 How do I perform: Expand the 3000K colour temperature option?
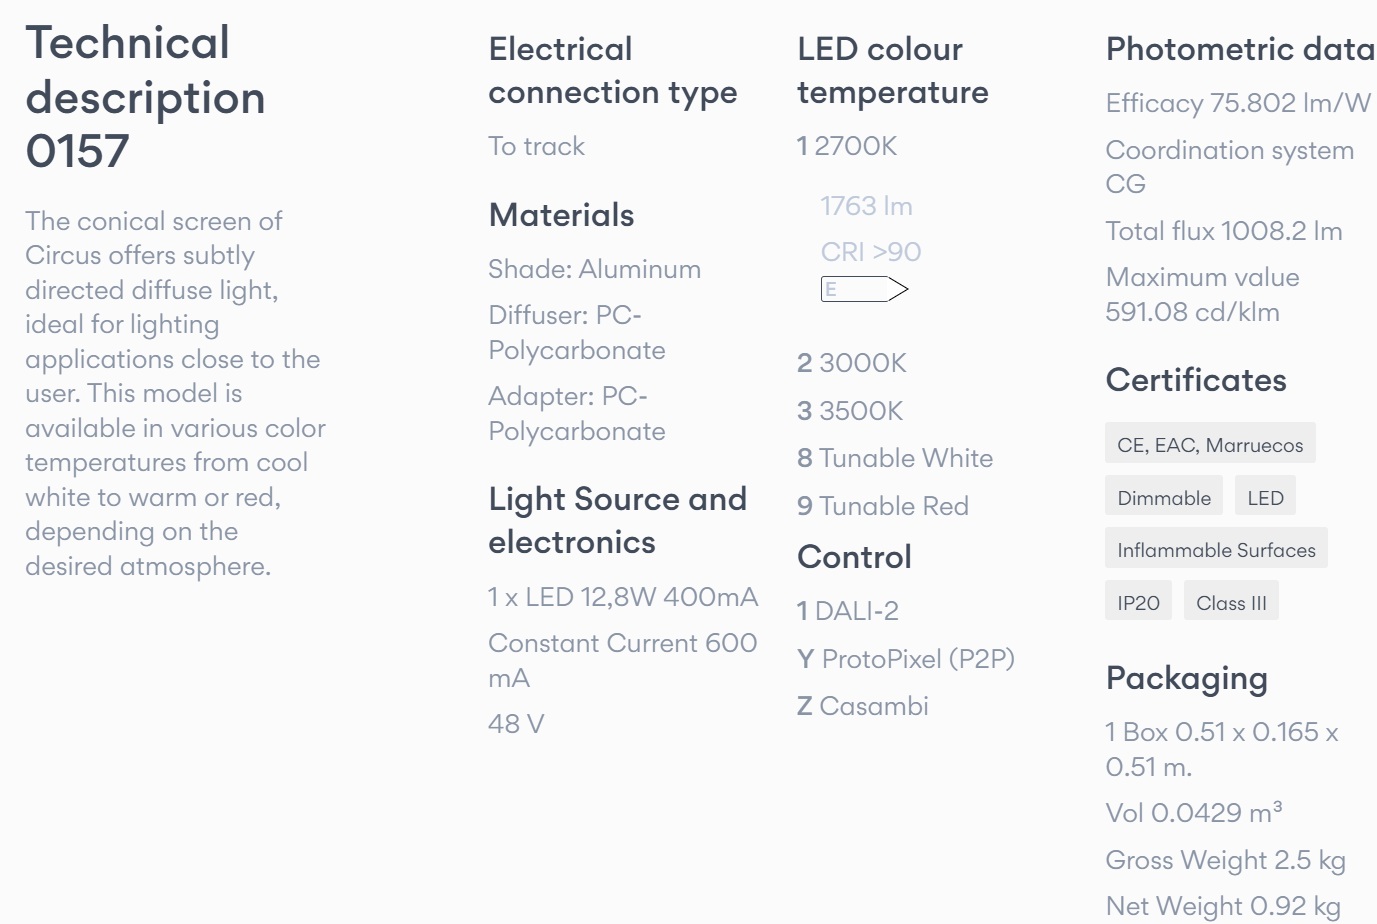(852, 363)
